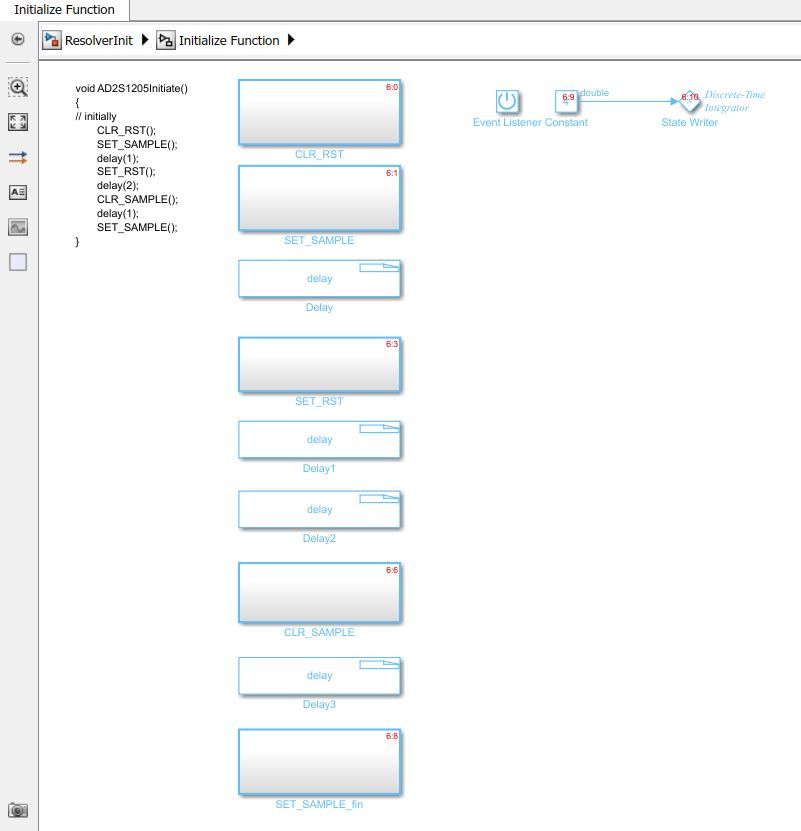Select the State Writer block
The height and width of the screenshot is (831, 801).
coord(689,101)
